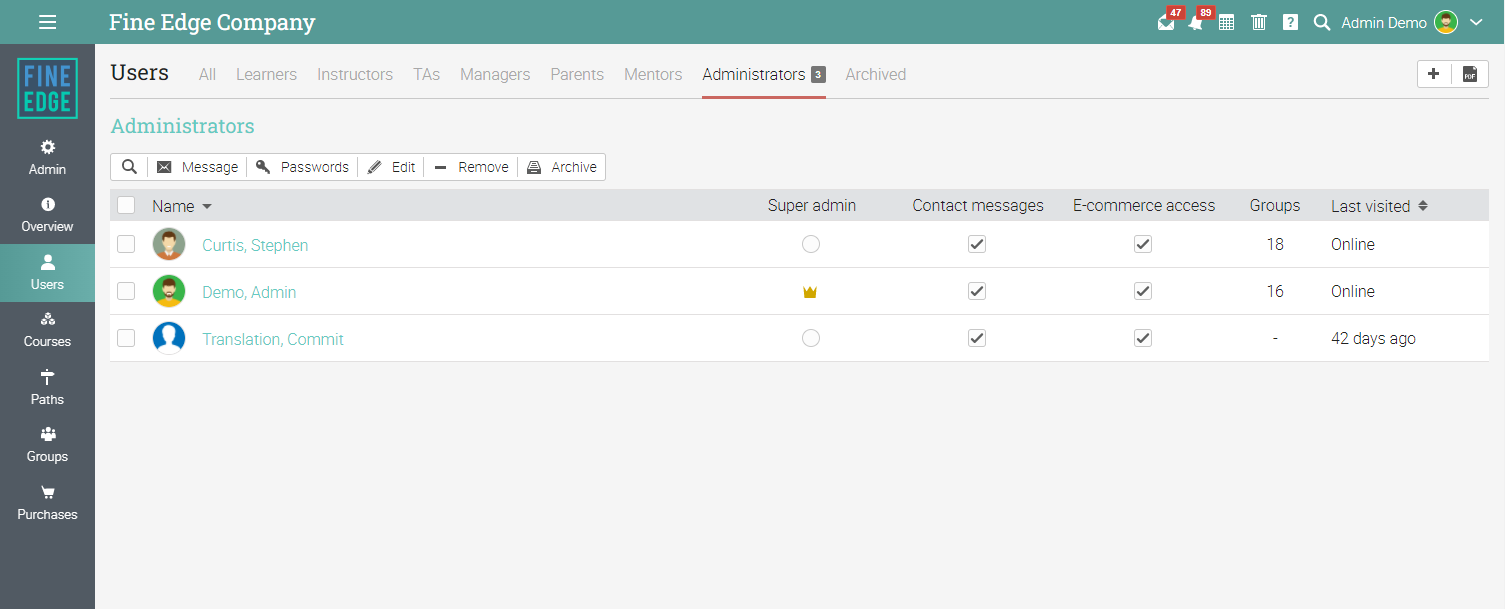Open Users in the sidebar
This screenshot has height=609, width=1505.
pyautogui.click(x=47, y=273)
